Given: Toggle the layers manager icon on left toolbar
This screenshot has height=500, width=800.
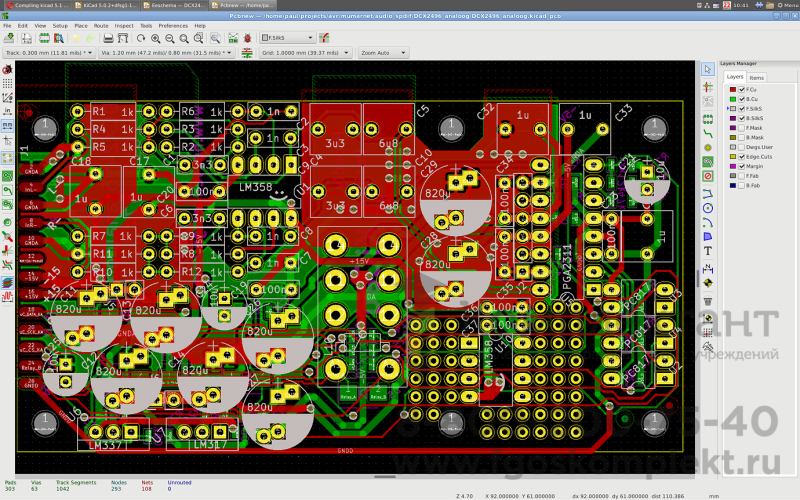Looking at the screenshot, I should coord(7,283).
